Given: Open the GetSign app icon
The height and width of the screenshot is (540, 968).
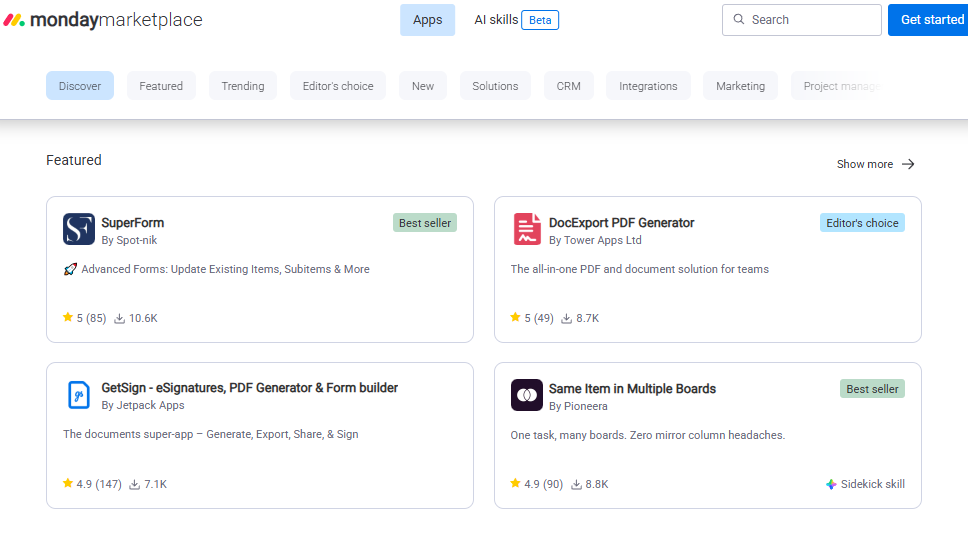Looking at the screenshot, I should pyautogui.click(x=78, y=395).
